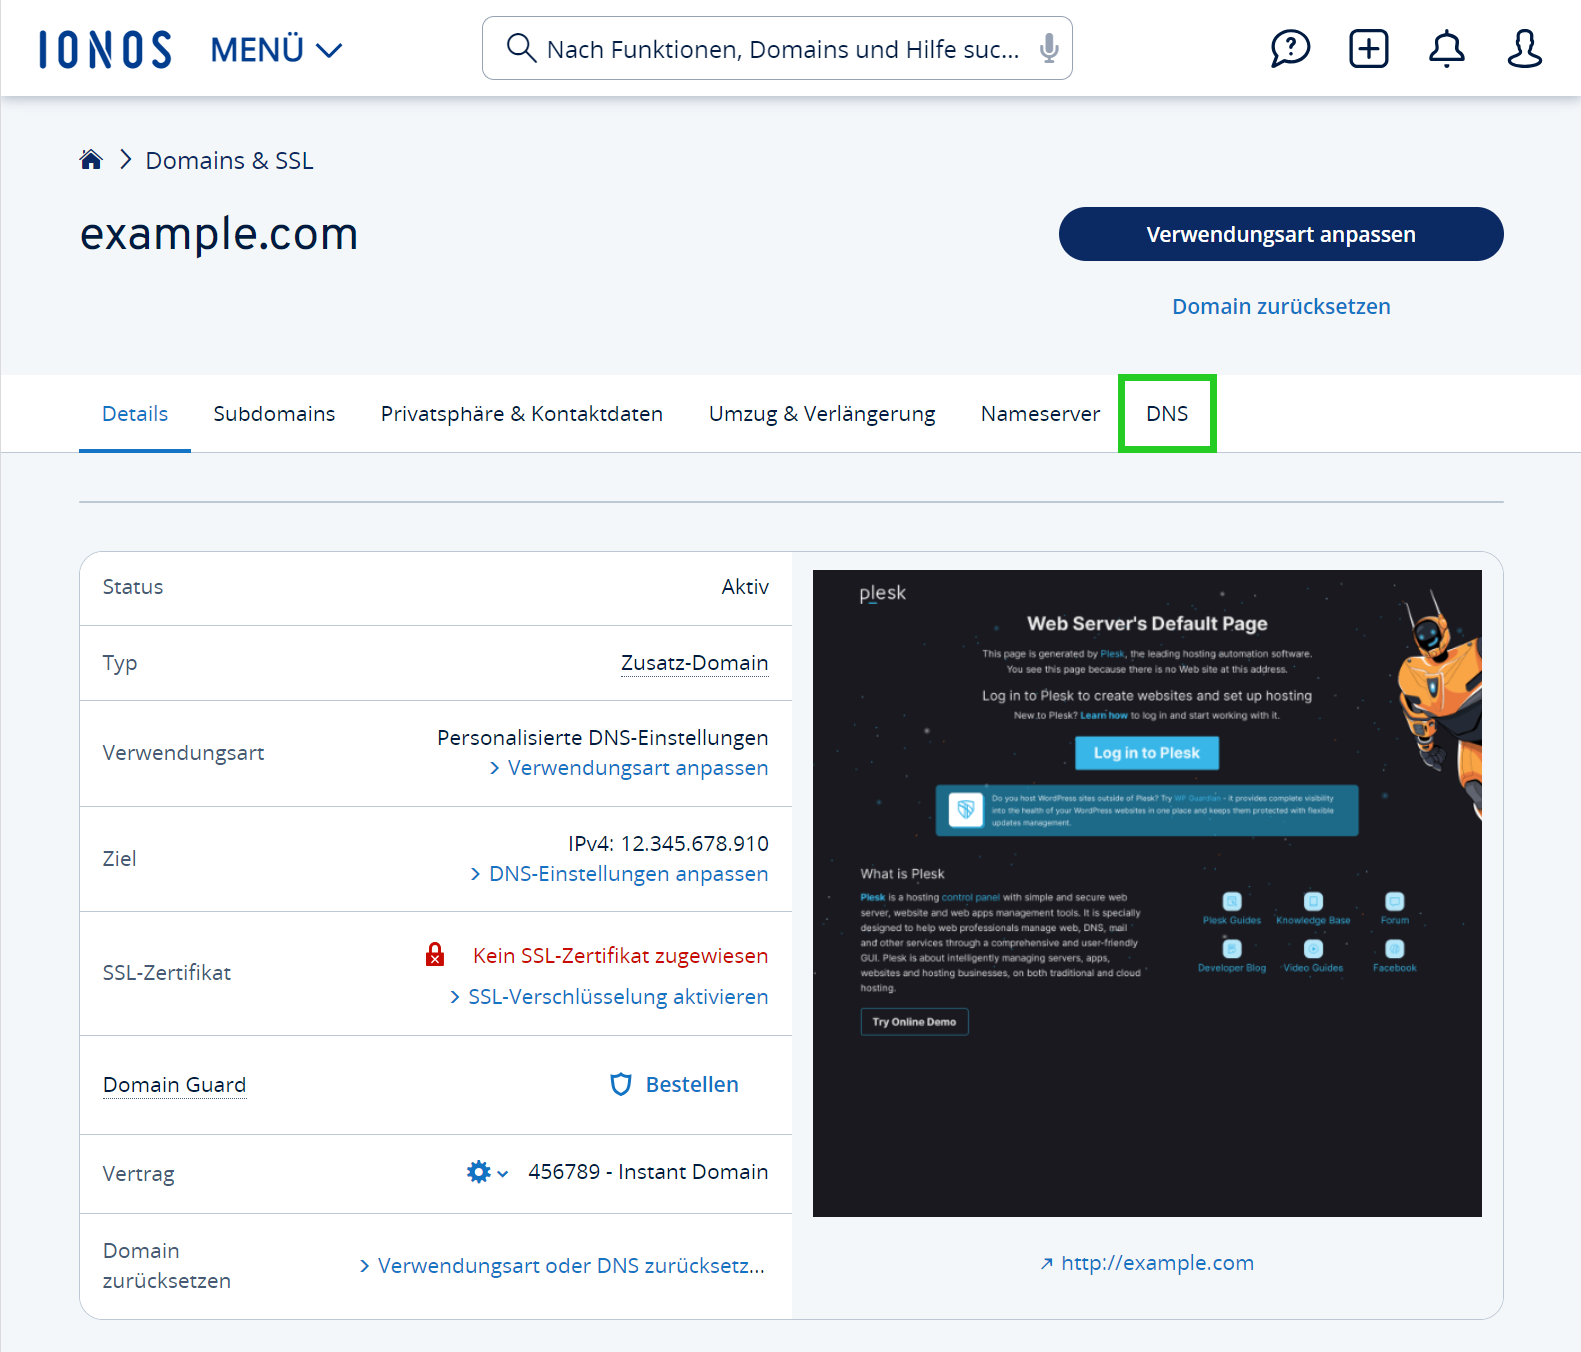The image size is (1581, 1352).
Task: Click Aktiv status value
Action: [x=745, y=587]
